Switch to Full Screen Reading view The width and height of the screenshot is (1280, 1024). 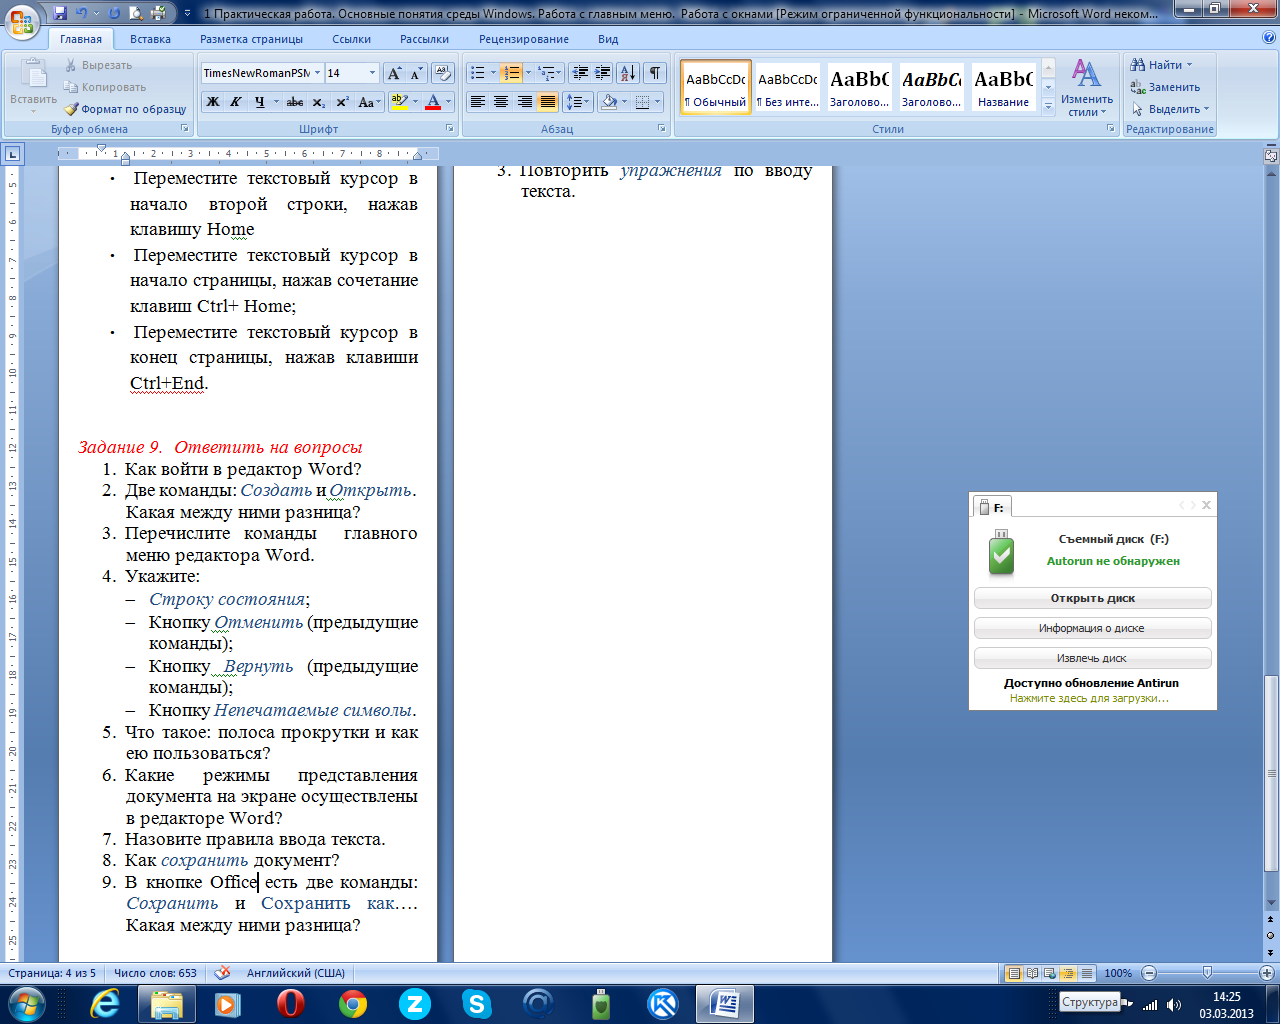(x=1032, y=973)
